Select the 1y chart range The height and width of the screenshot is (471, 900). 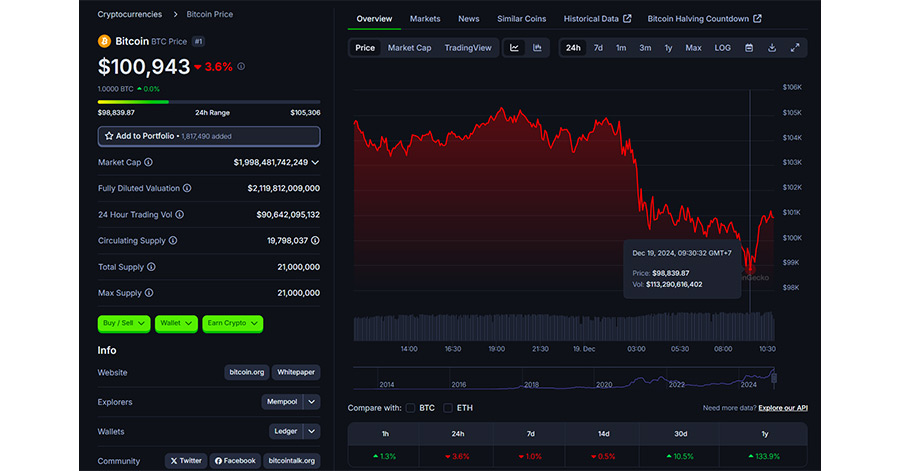(668, 48)
